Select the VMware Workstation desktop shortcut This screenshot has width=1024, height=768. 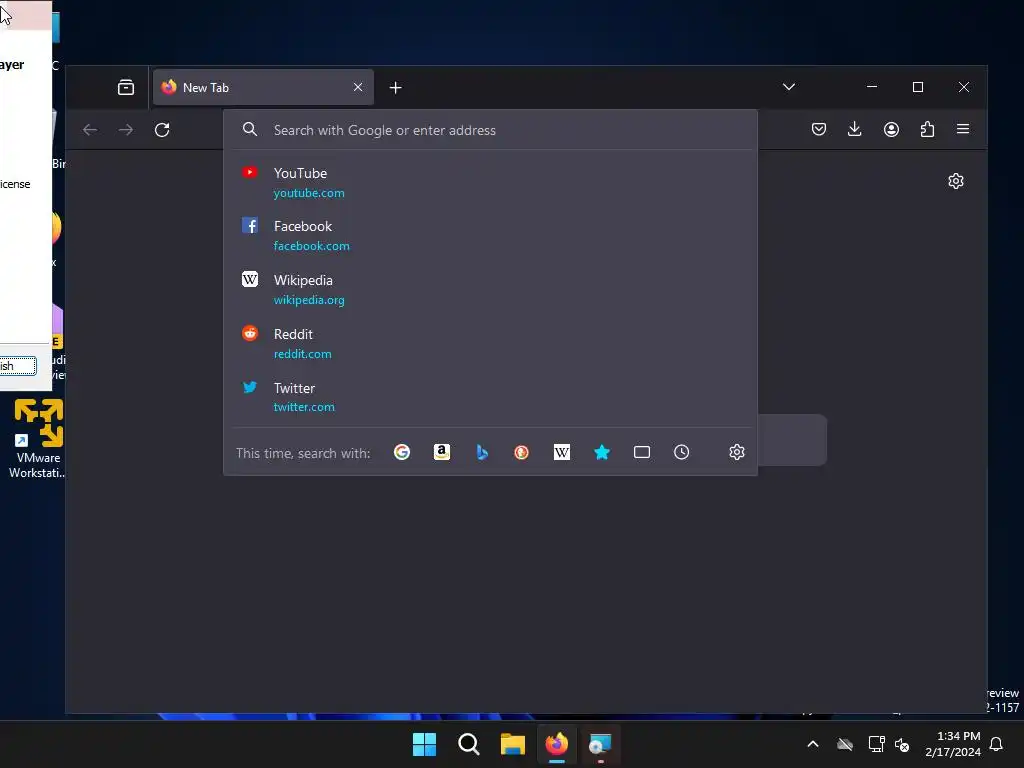(x=38, y=438)
